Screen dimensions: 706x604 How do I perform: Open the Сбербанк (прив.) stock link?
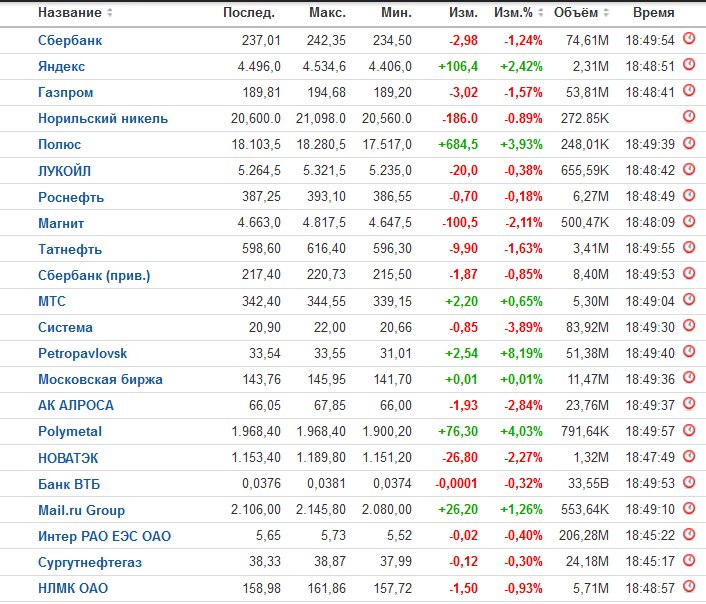click(94, 275)
